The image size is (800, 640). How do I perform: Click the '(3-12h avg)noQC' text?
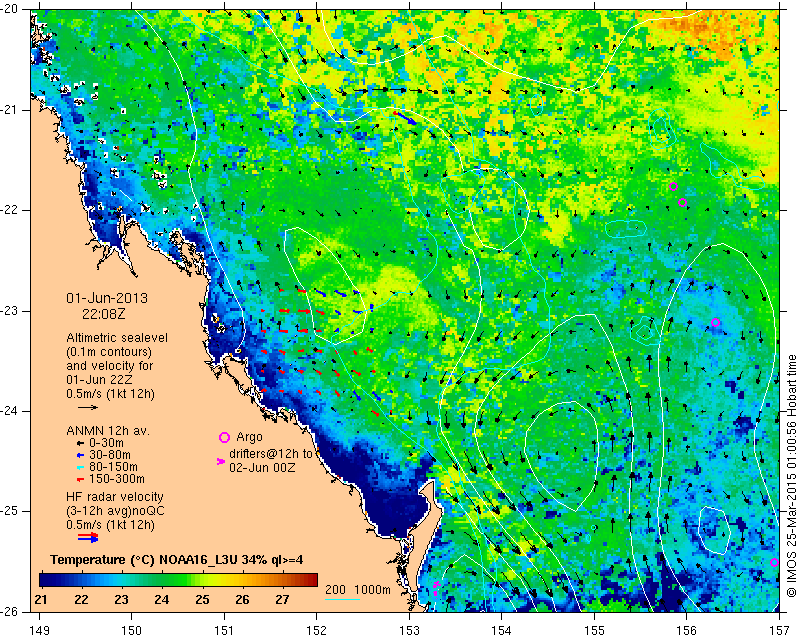pos(115,511)
